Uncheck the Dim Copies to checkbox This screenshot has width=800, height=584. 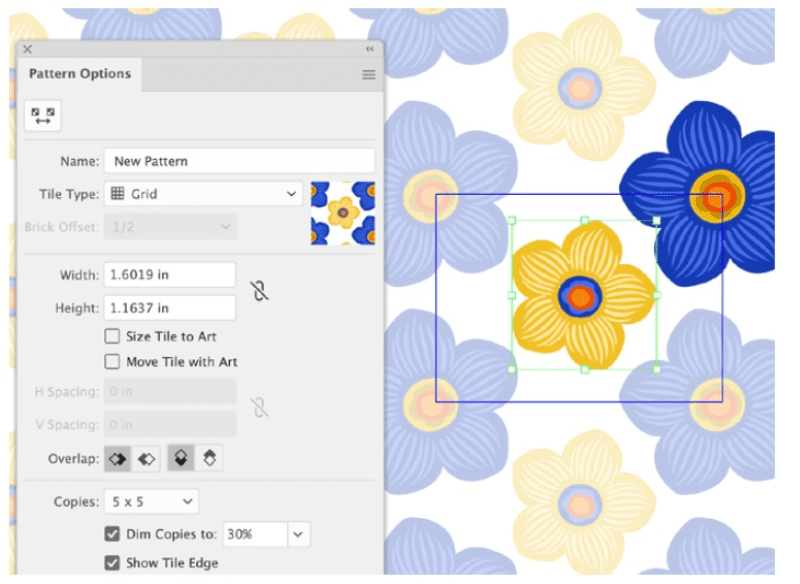(x=112, y=534)
